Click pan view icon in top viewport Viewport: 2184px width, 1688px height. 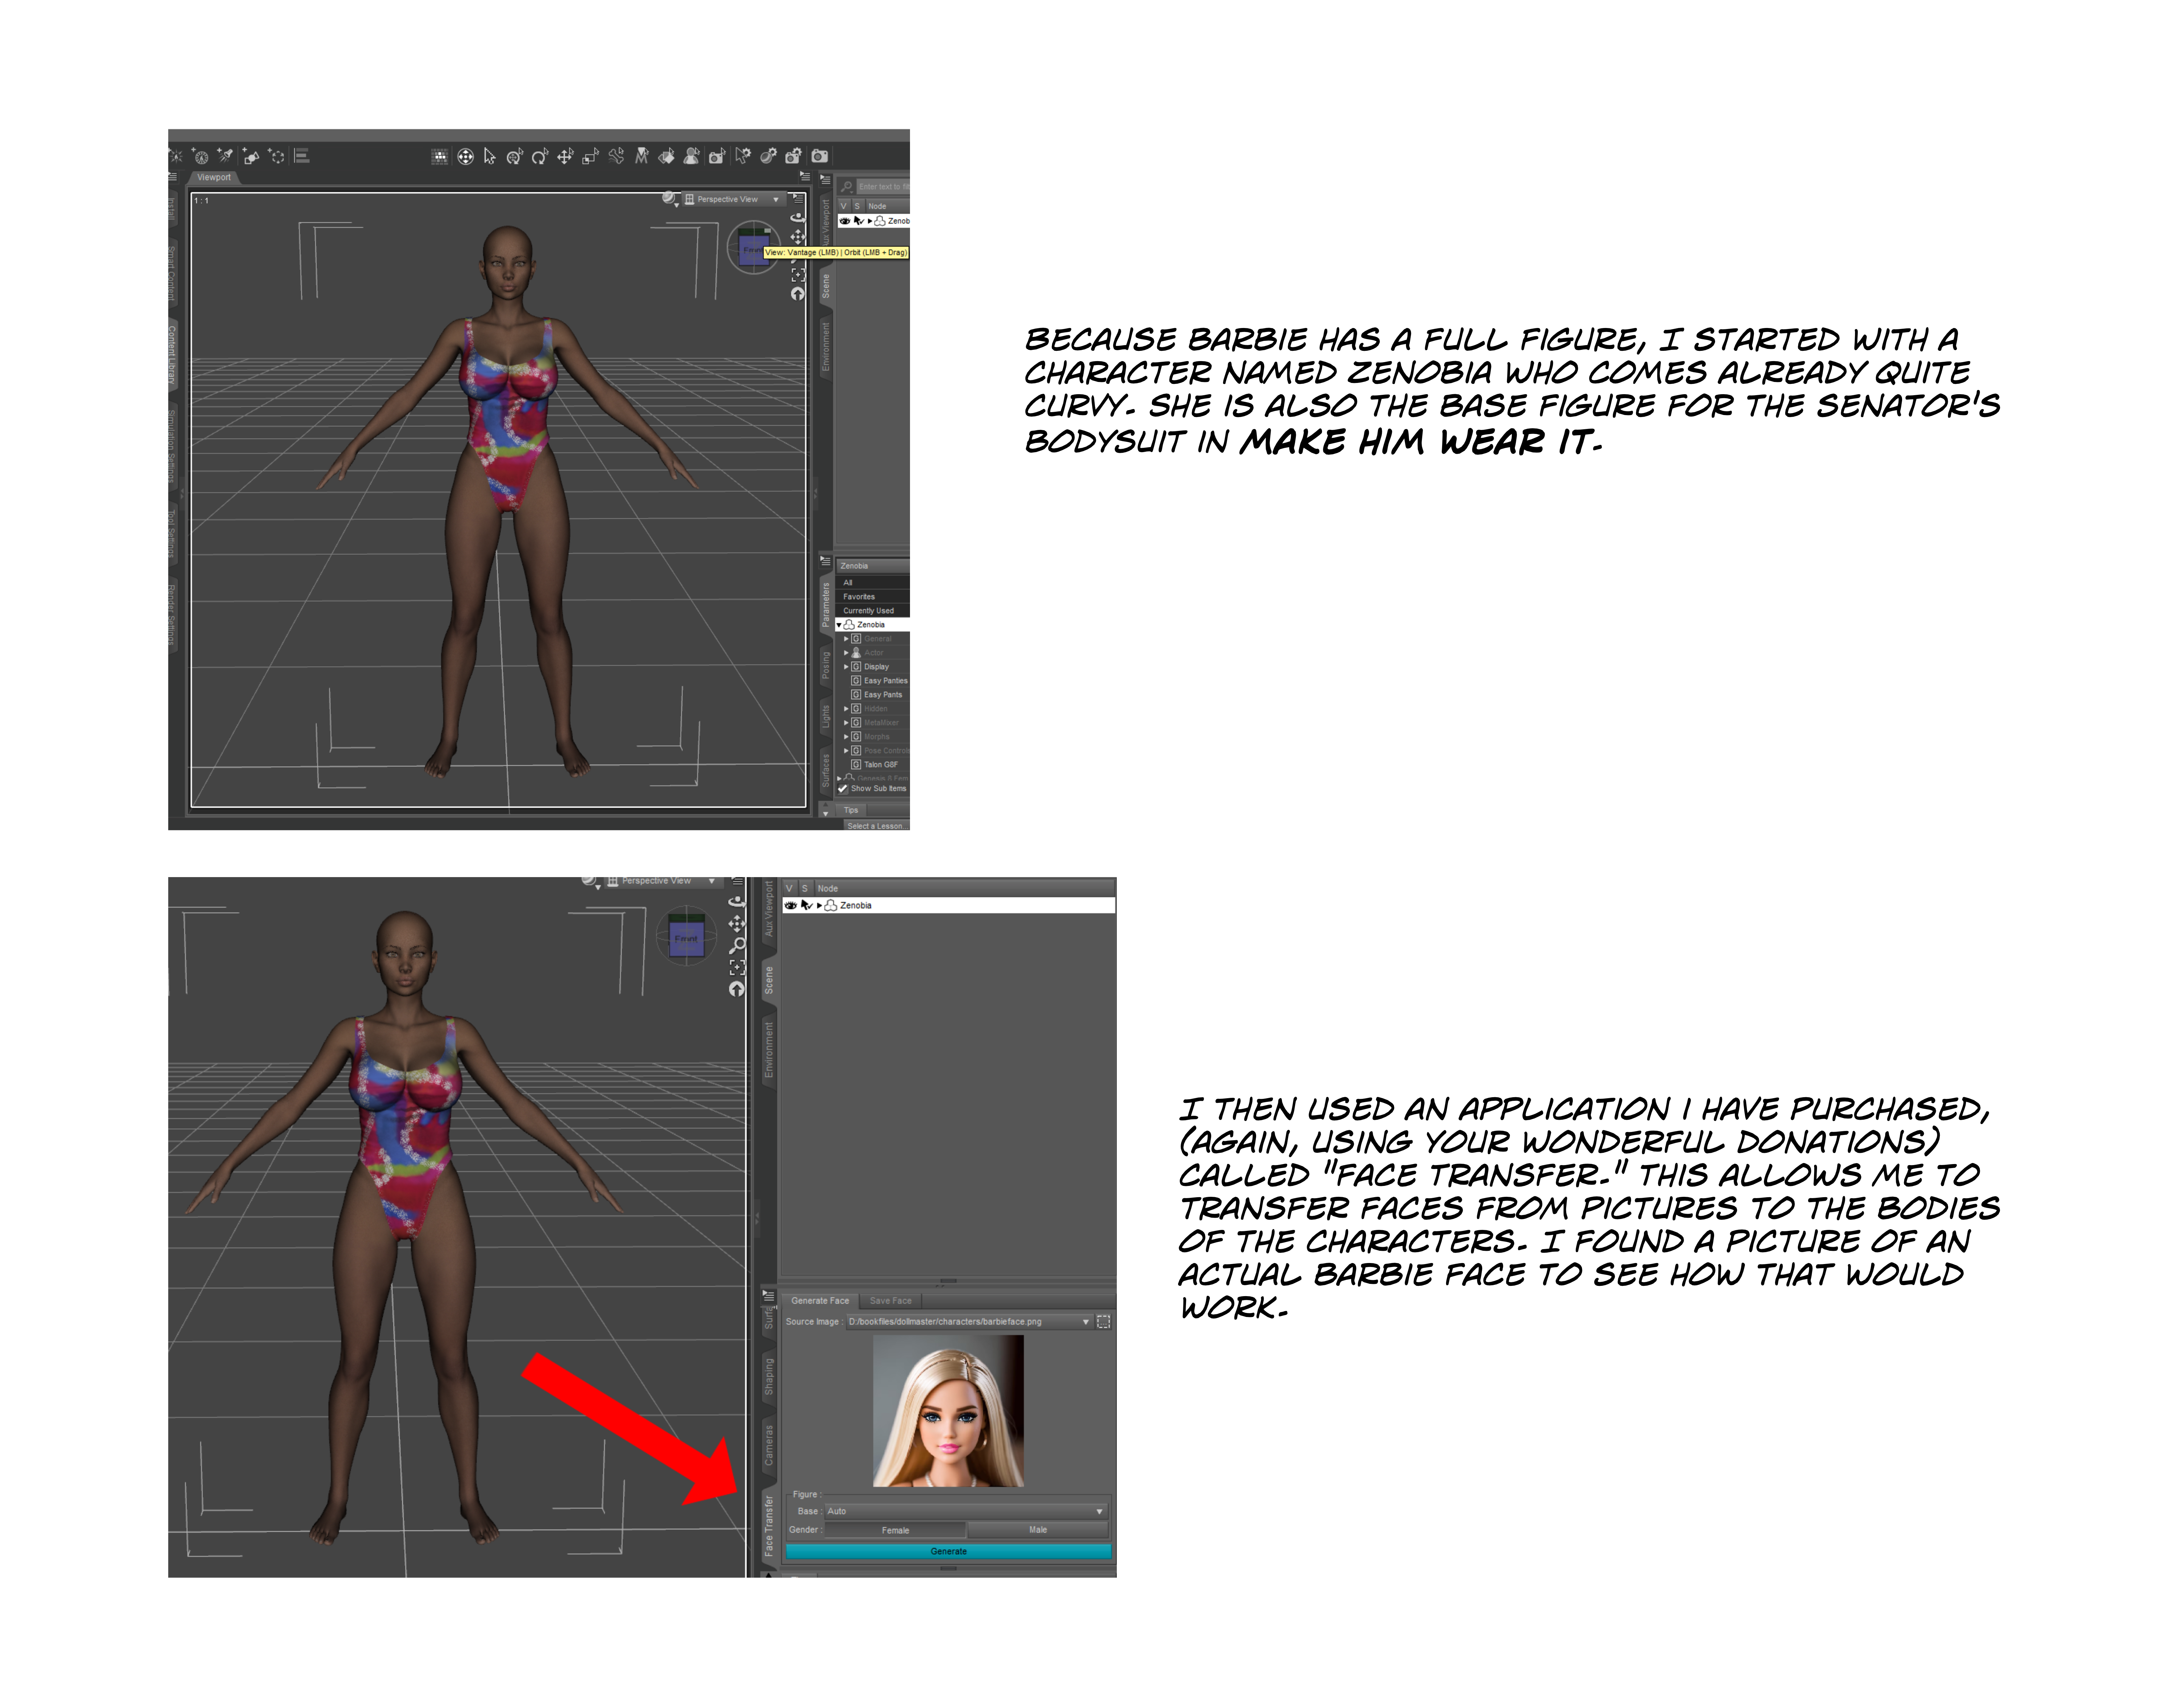(798, 237)
